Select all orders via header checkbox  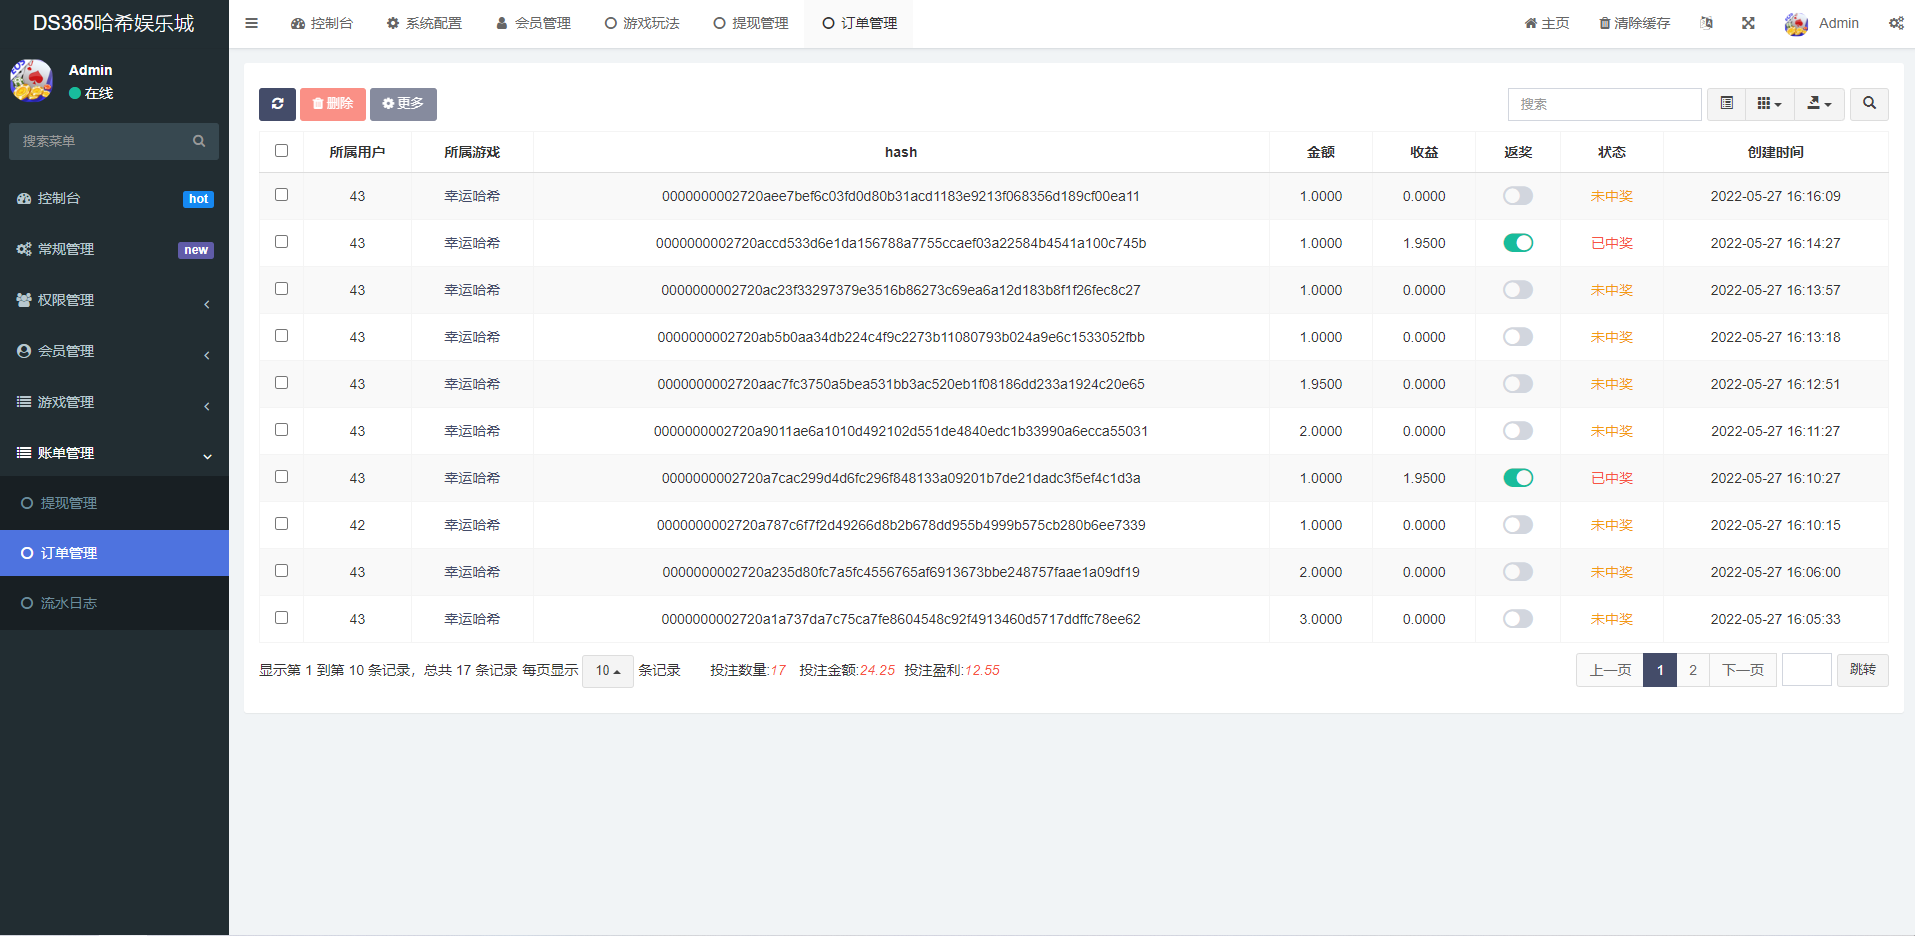tap(281, 150)
